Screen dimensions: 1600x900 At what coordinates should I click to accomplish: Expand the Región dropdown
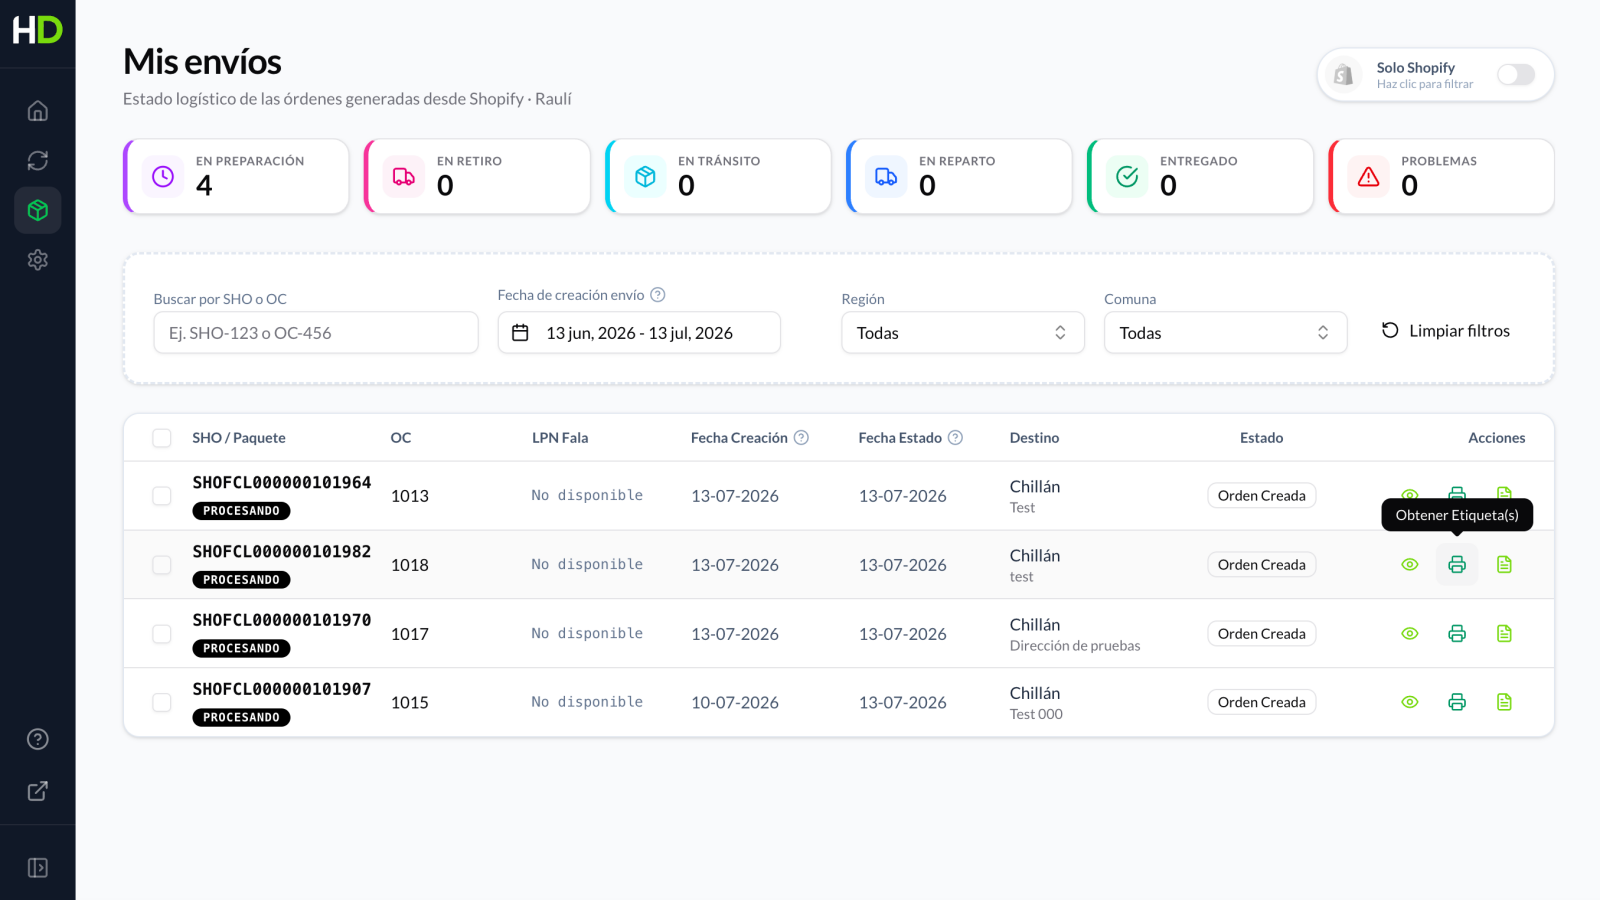click(963, 333)
